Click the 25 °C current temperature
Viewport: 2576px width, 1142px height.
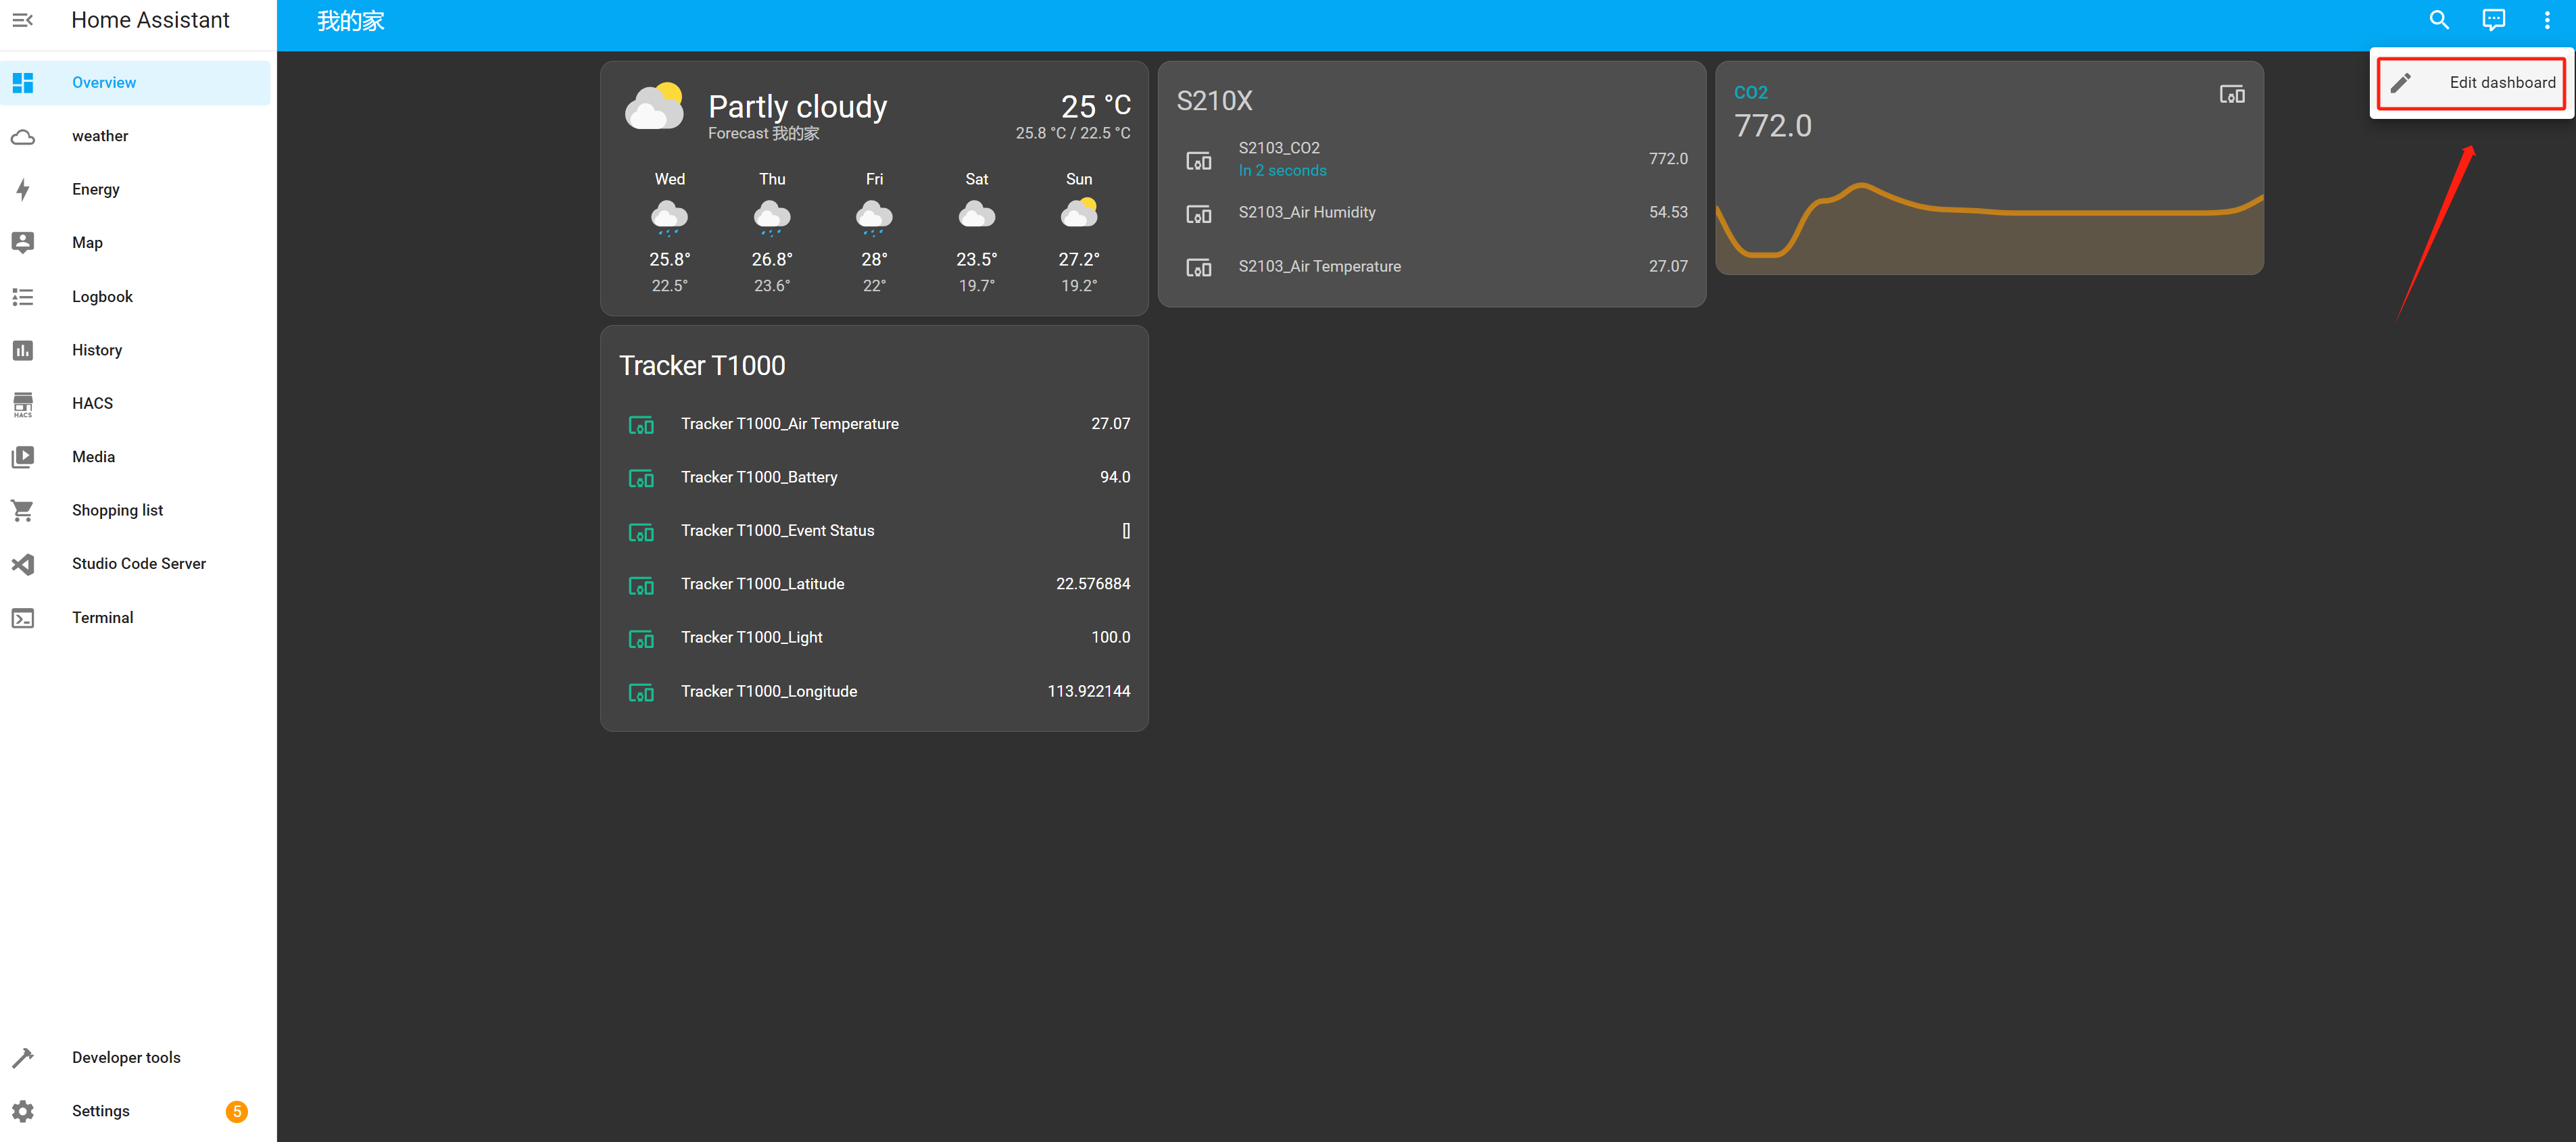point(1096,106)
